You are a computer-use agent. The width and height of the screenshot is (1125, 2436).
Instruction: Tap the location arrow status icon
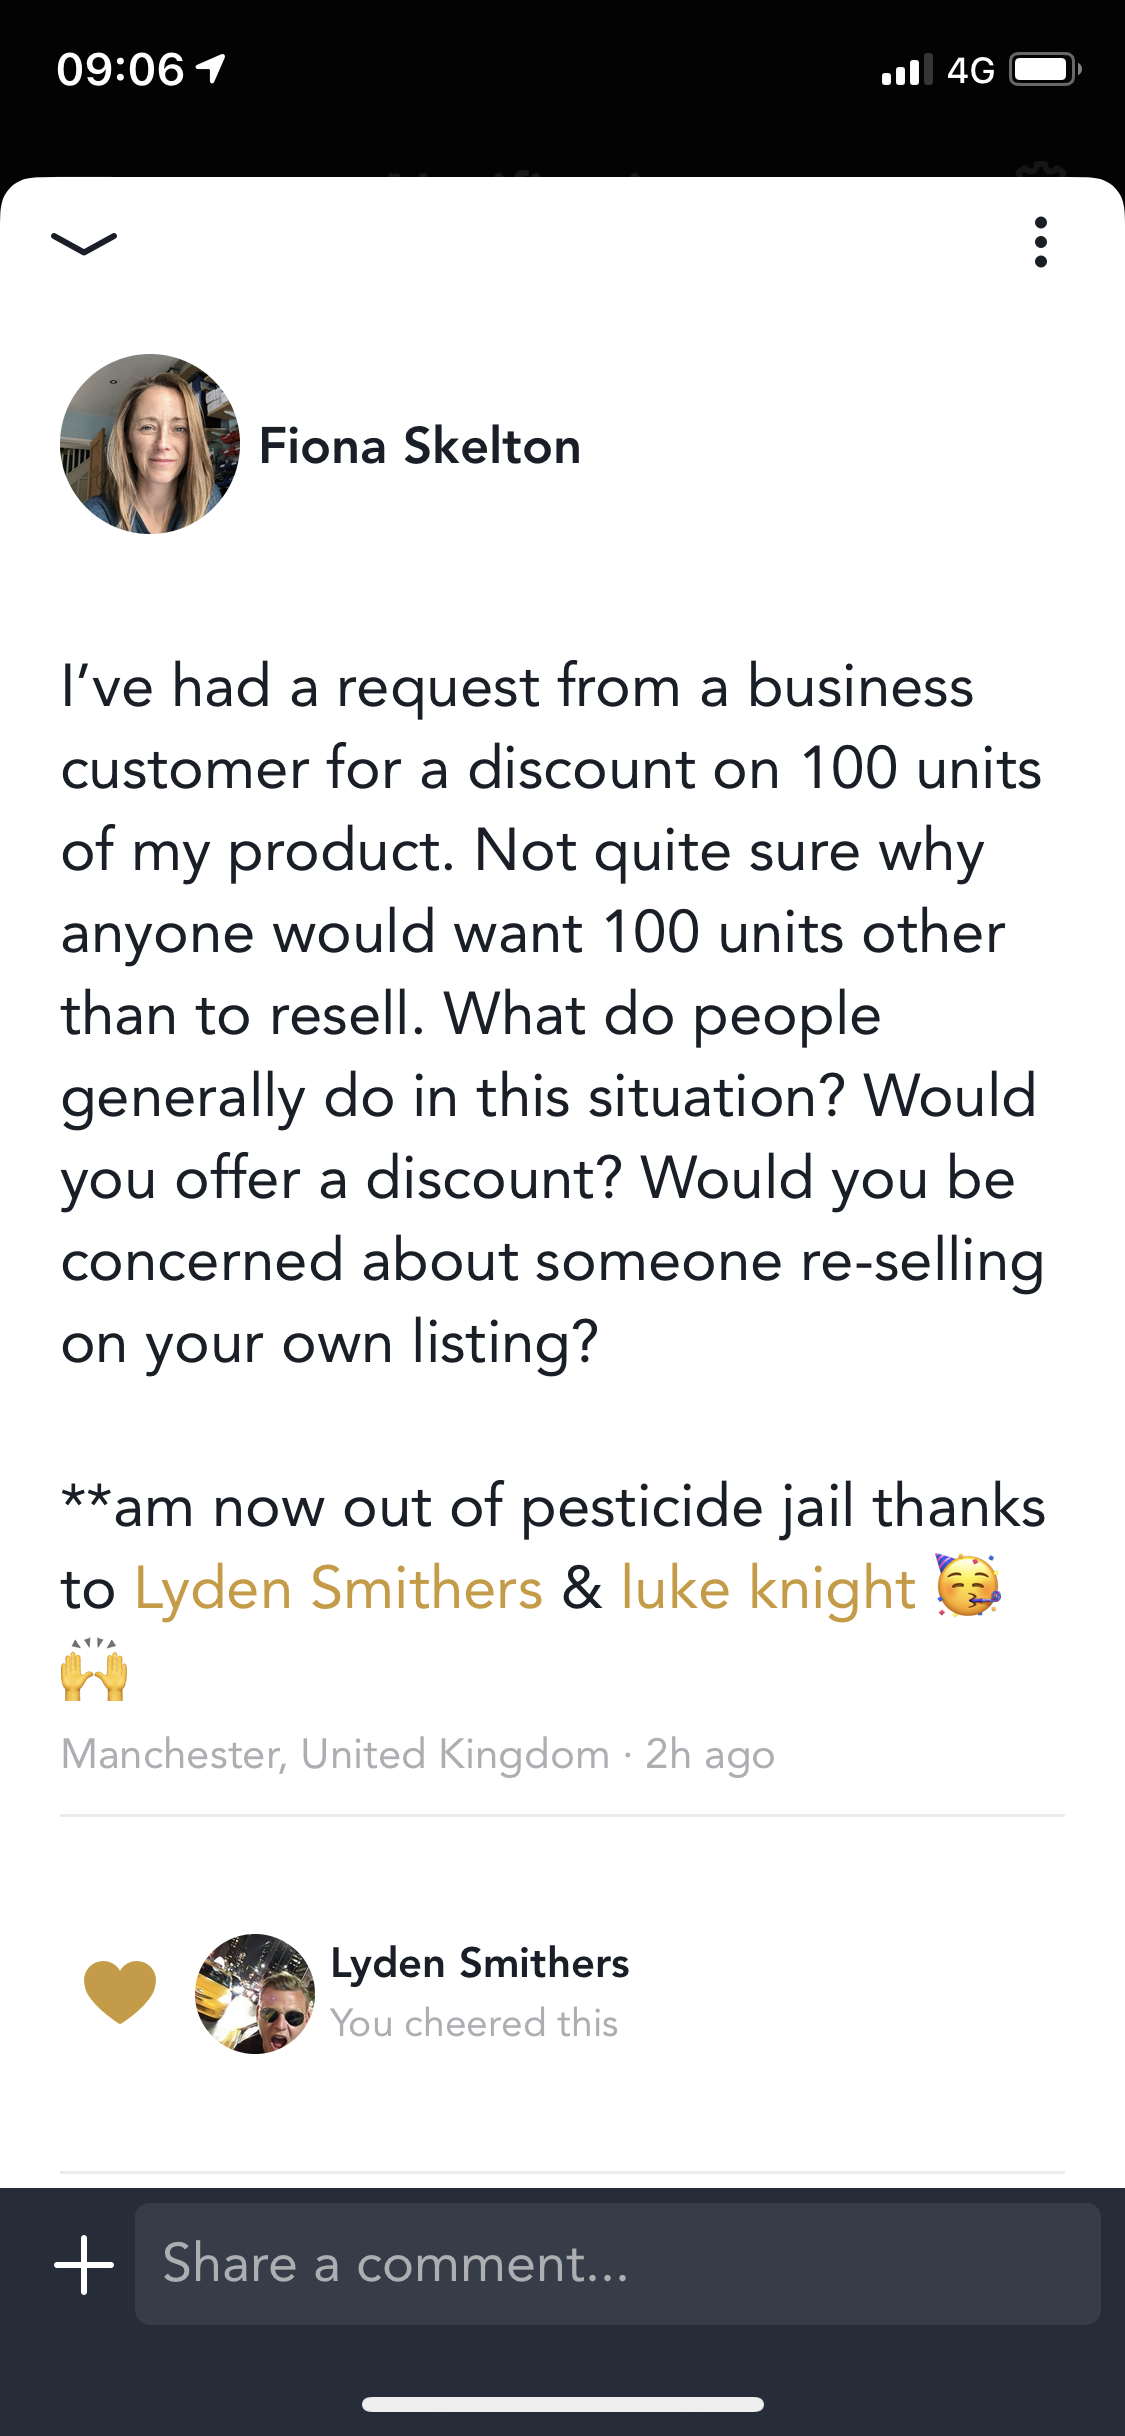211,69
